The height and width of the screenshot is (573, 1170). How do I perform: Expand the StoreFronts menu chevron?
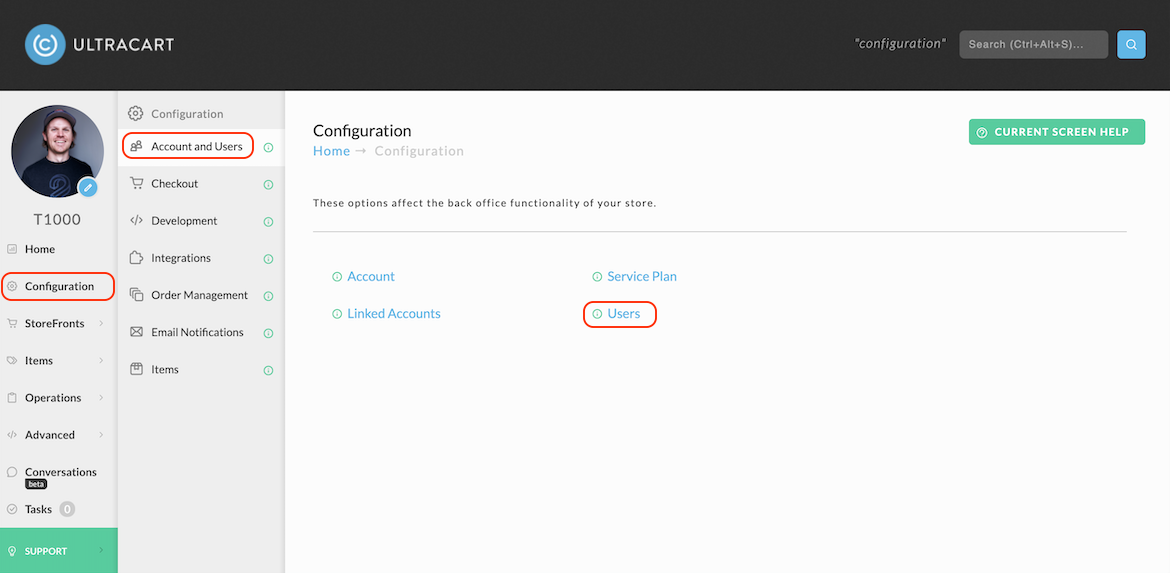click(x=101, y=324)
